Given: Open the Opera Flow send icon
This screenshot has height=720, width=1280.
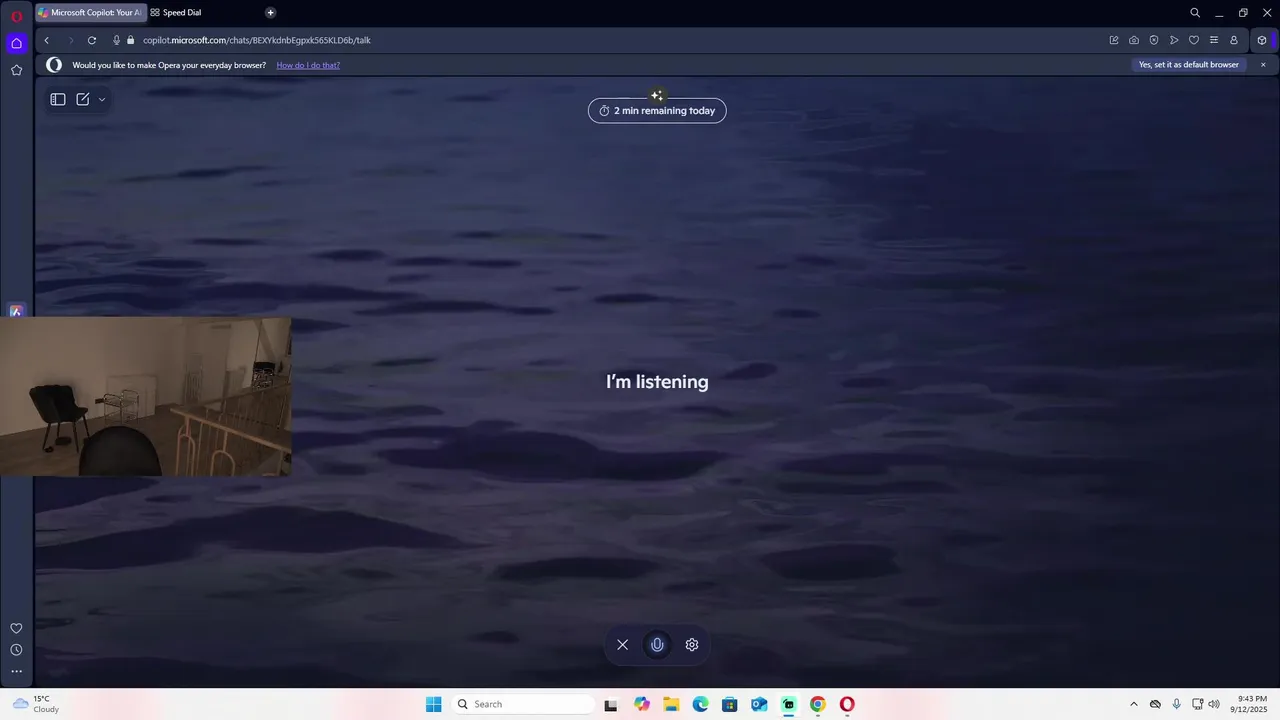Looking at the screenshot, I should [x=1174, y=40].
